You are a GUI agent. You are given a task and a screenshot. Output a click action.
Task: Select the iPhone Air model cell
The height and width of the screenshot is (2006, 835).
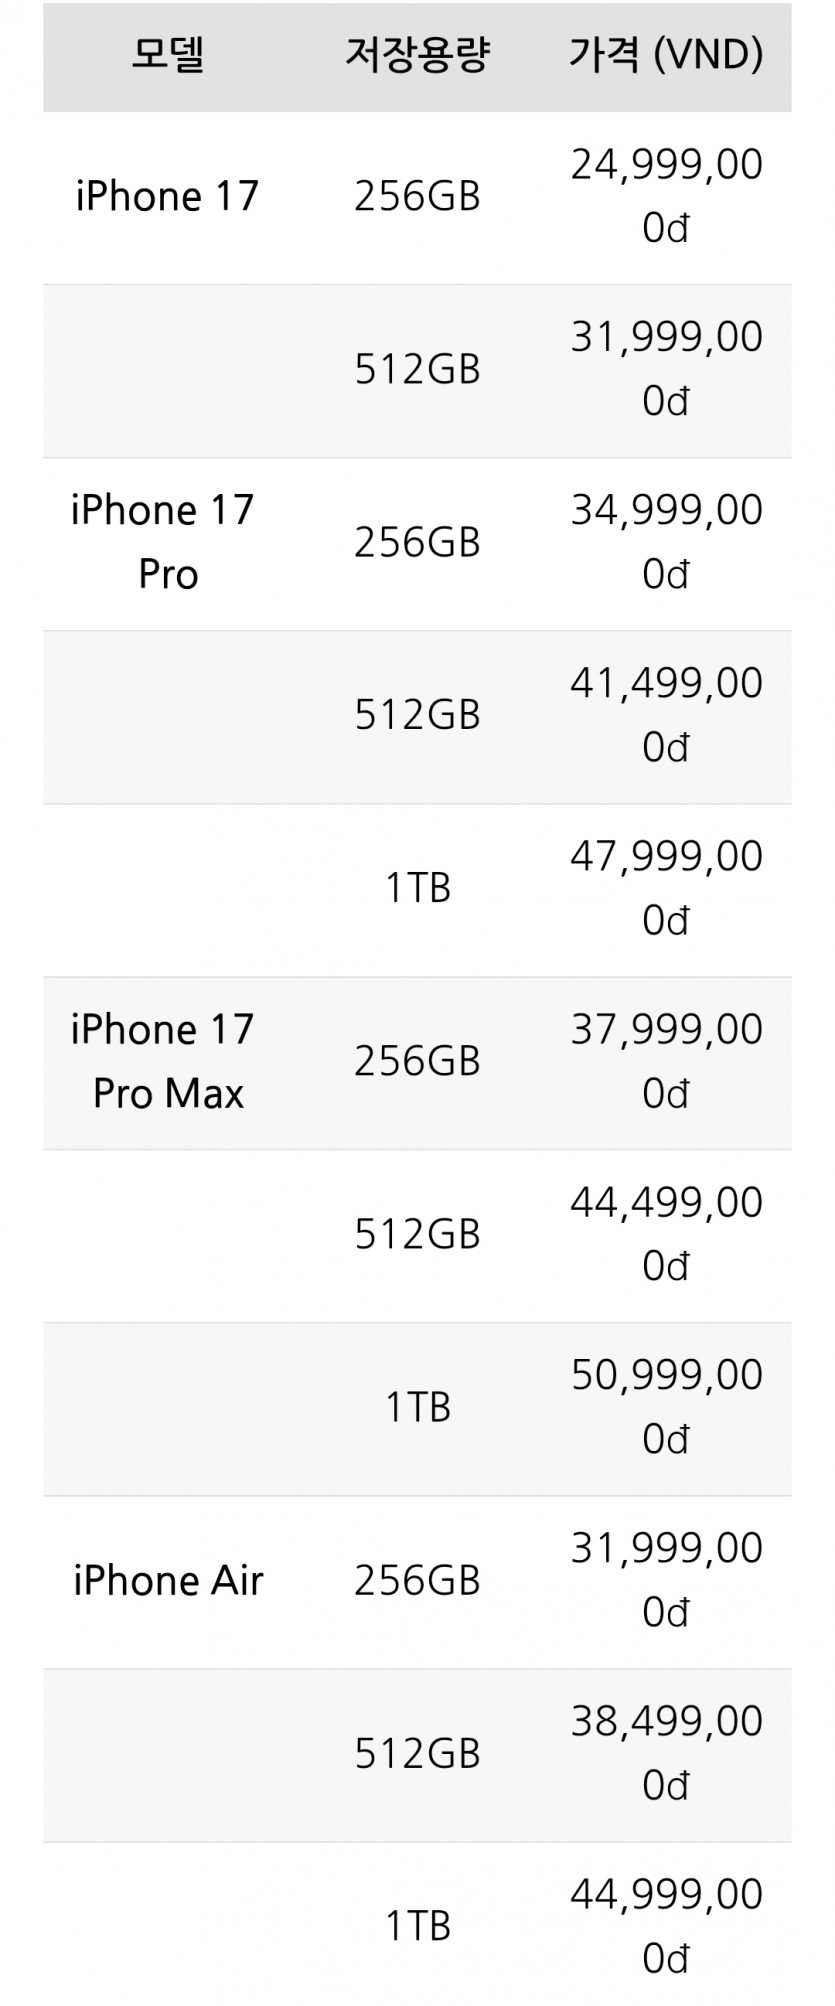[168, 1580]
